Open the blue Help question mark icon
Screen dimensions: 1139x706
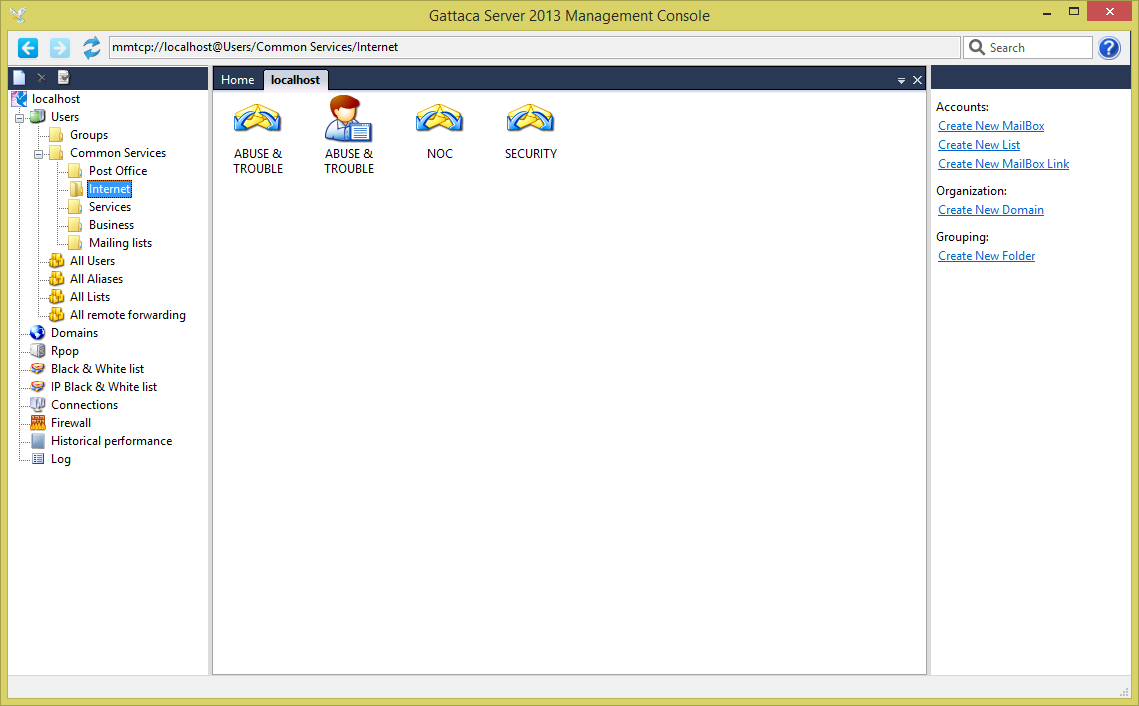click(1109, 48)
